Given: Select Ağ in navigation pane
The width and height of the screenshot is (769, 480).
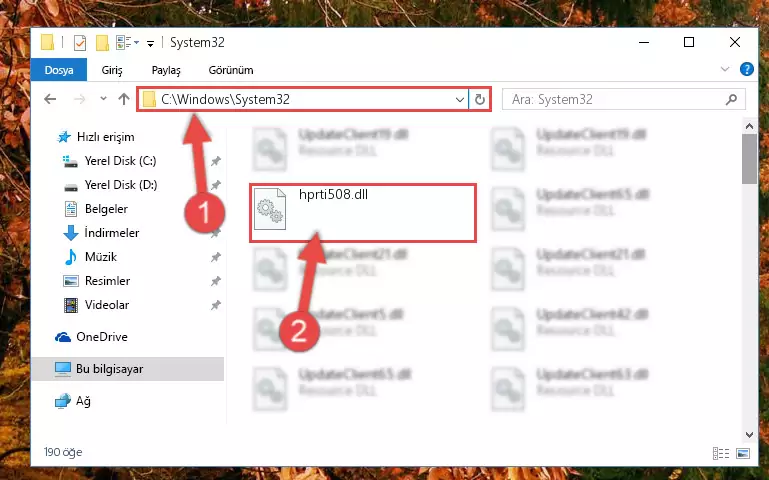Looking at the screenshot, I should tap(83, 401).
